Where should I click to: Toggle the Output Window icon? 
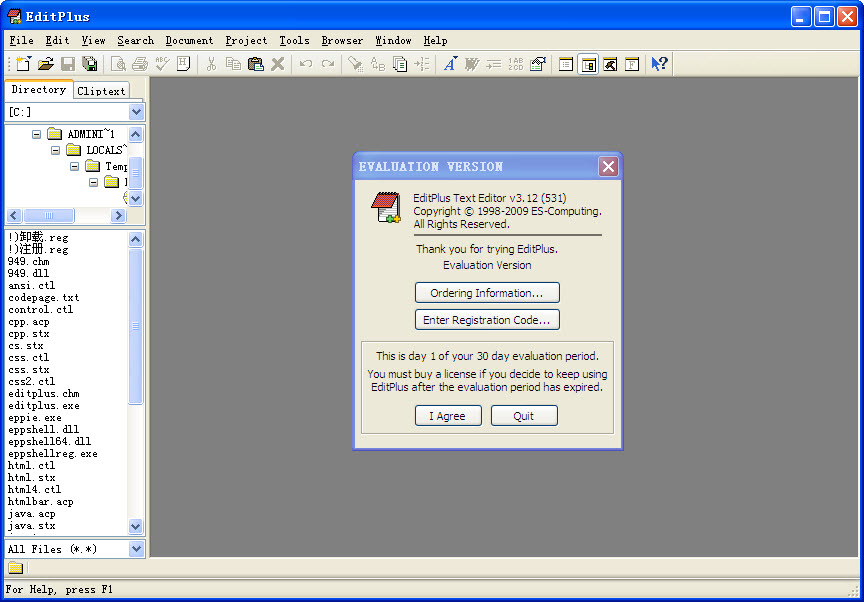click(610, 64)
